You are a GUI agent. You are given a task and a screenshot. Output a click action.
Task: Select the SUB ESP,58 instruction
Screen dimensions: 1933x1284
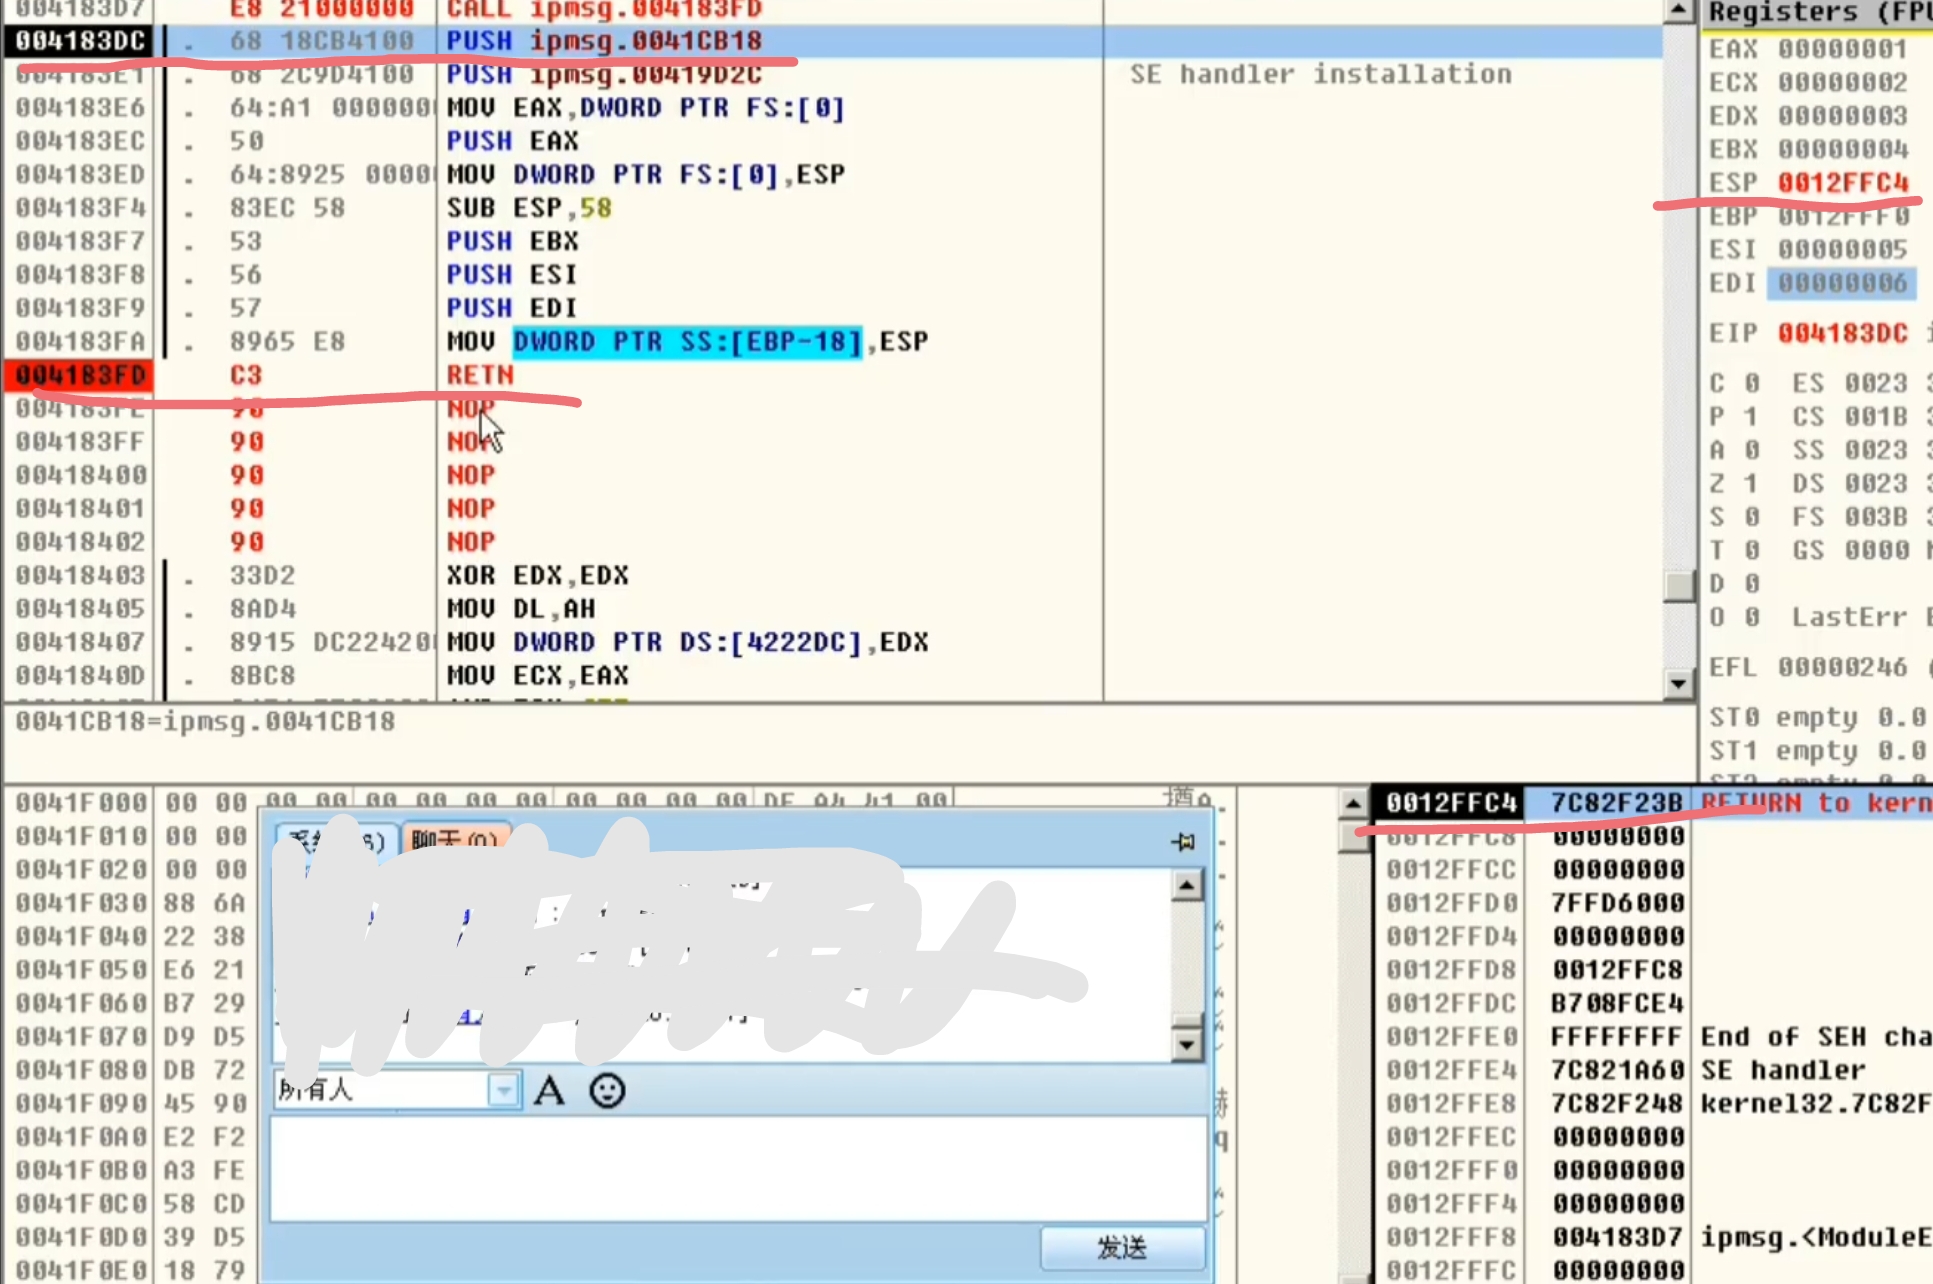click(529, 208)
